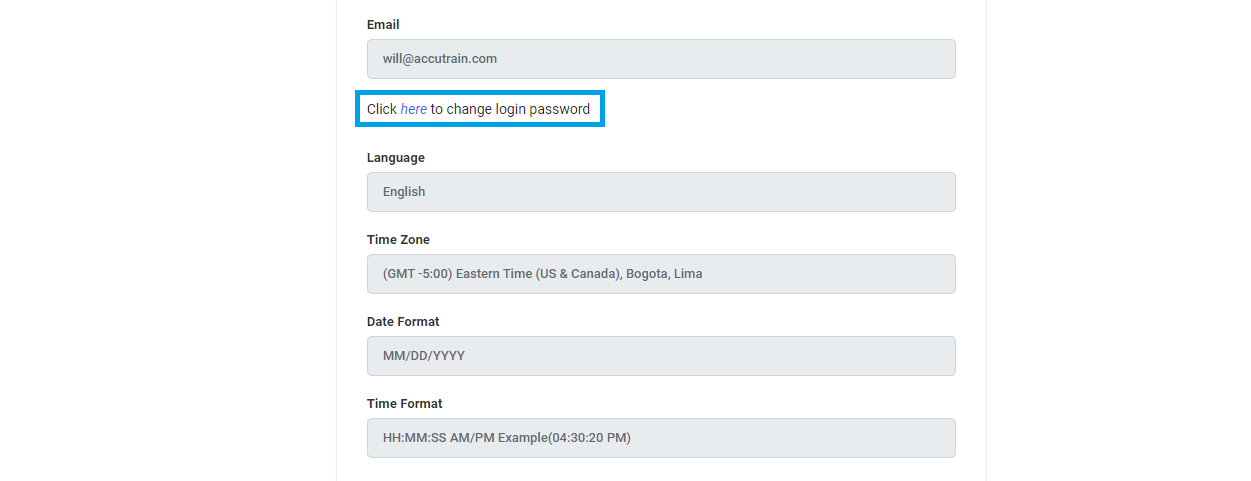This screenshot has width=1251, height=481.
Task: Click the Email field label
Action: [x=383, y=25]
